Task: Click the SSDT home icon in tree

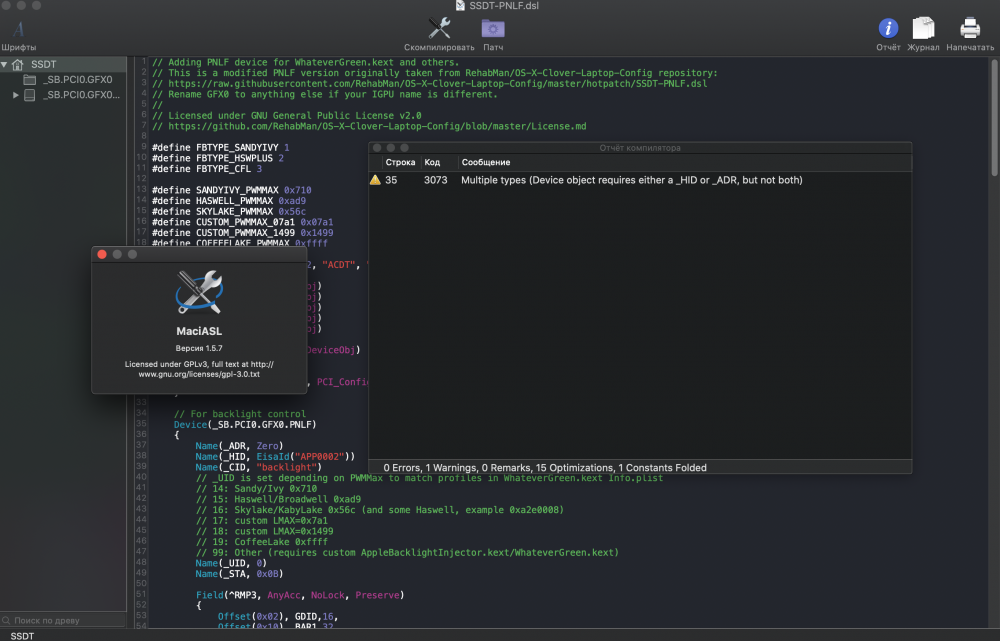Action: pyautogui.click(x=18, y=64)
